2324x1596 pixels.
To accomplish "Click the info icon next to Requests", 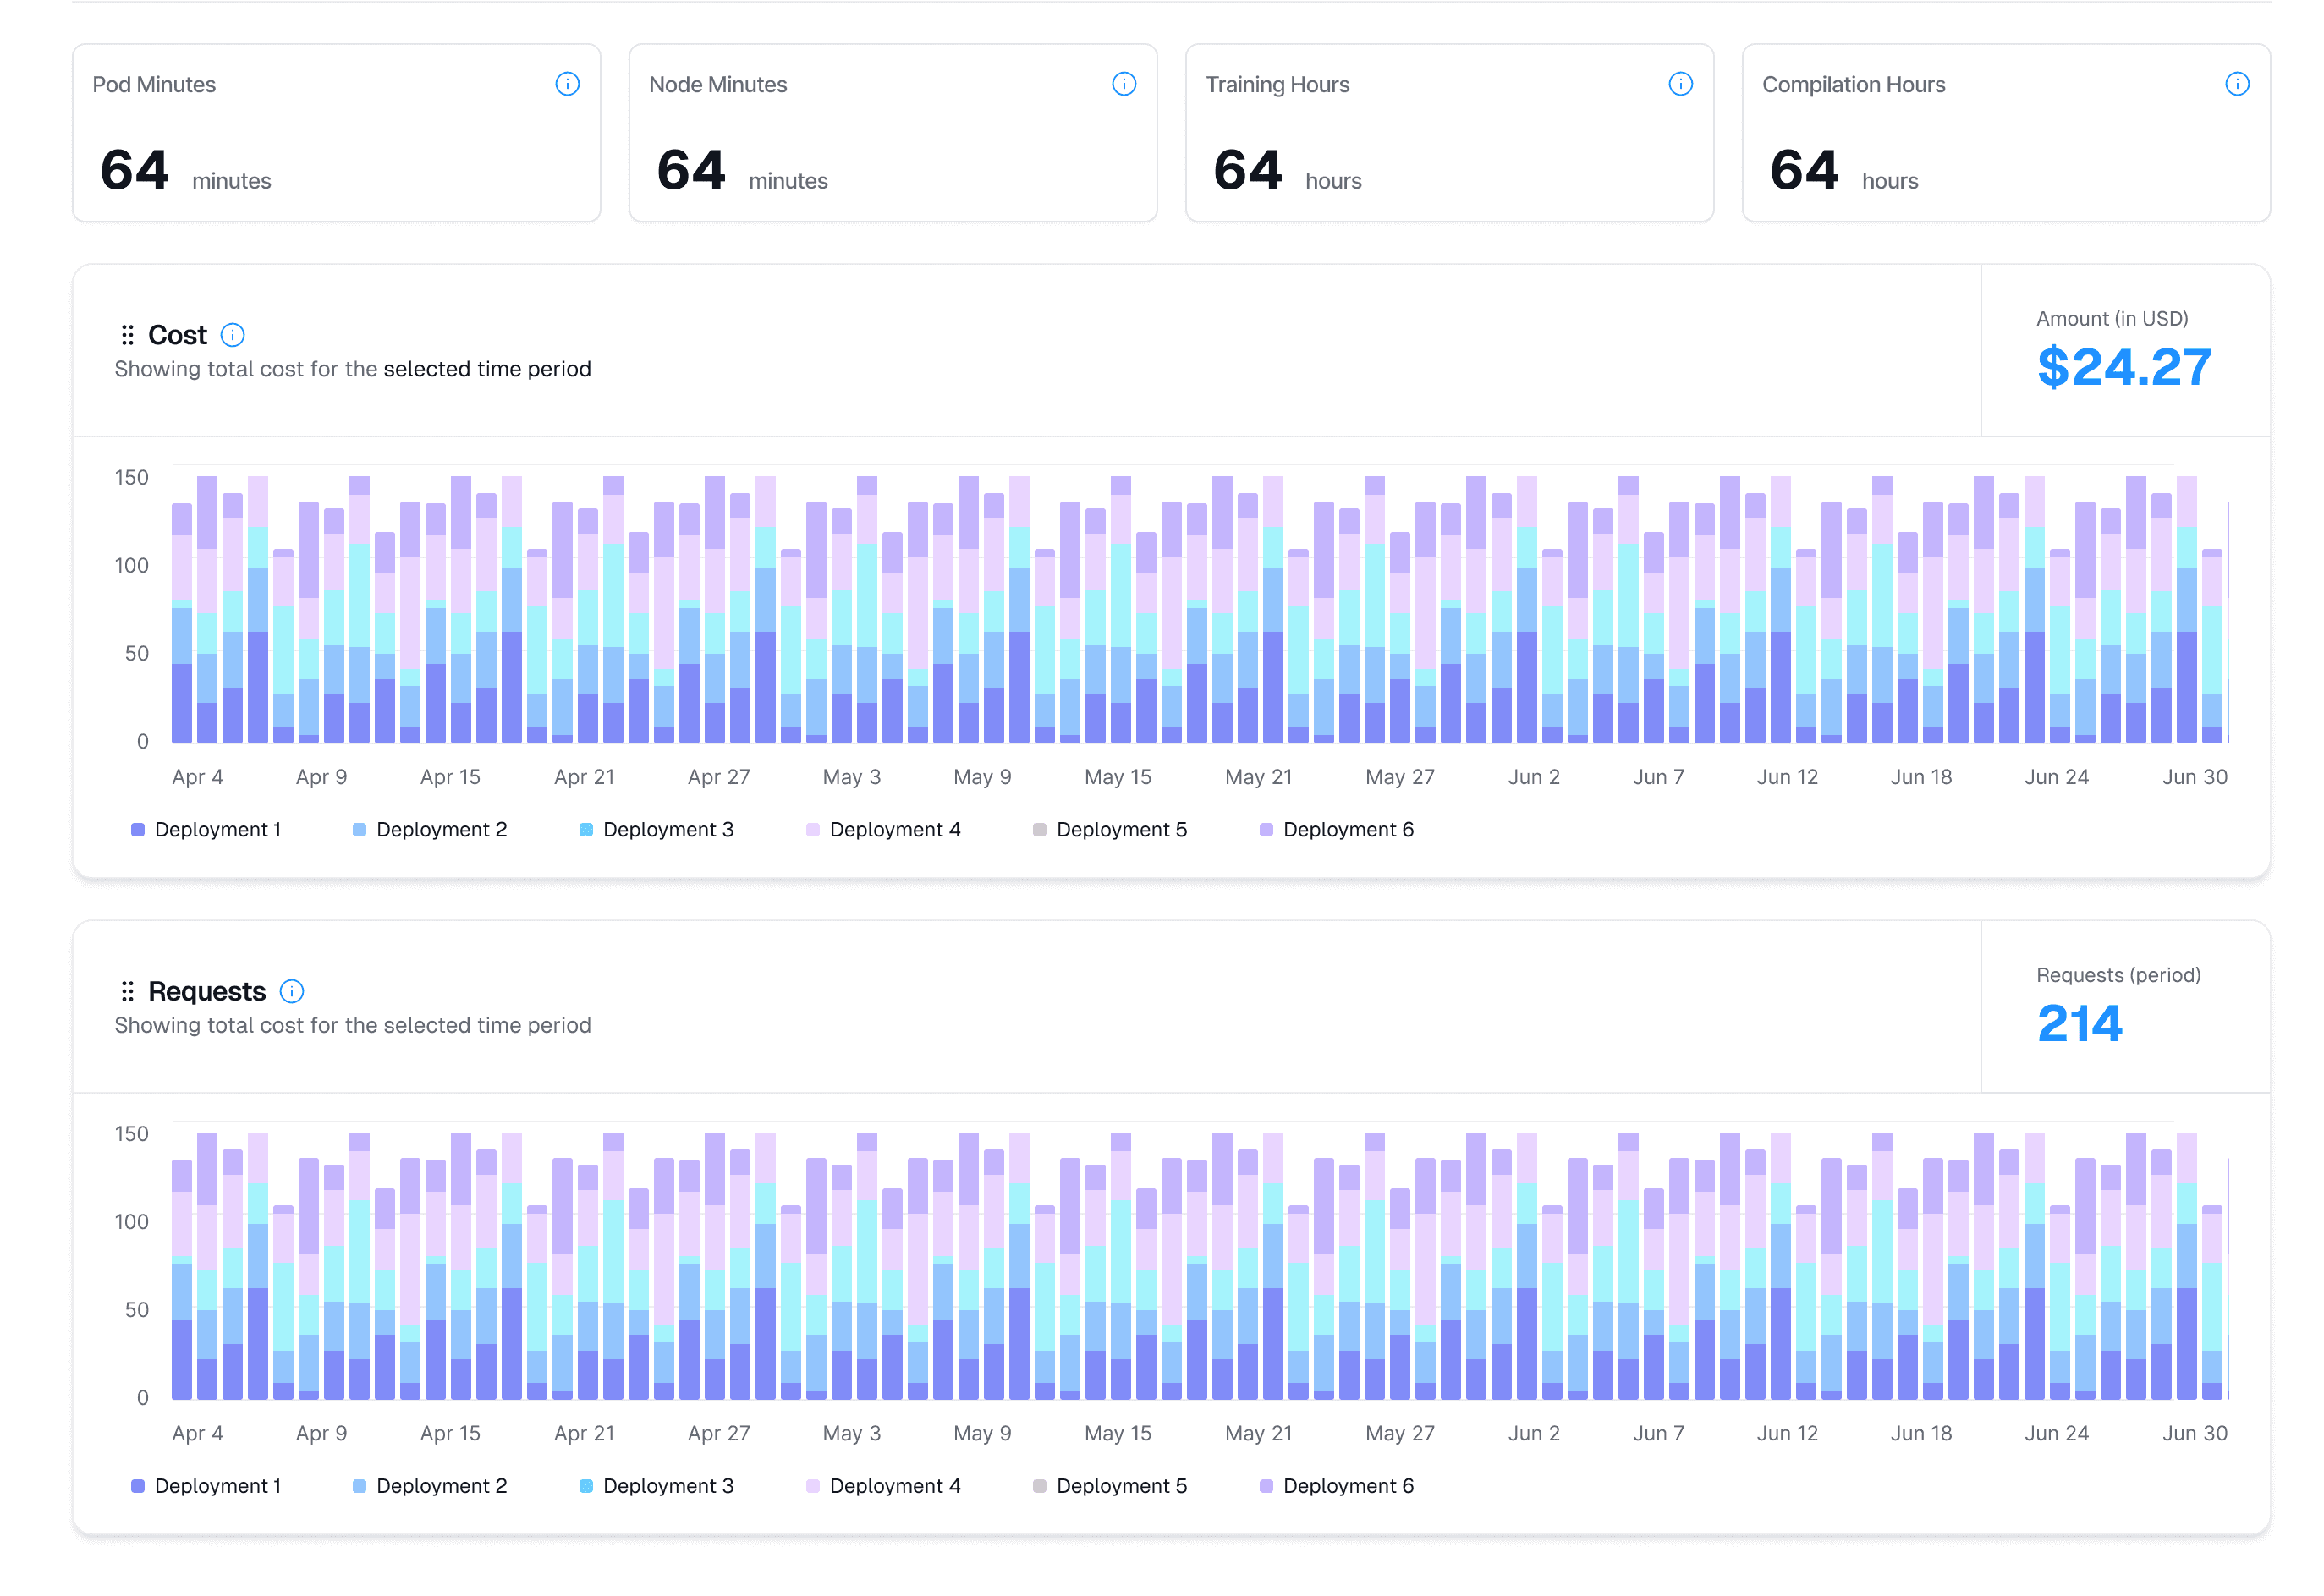I will (x=291, y=991).
